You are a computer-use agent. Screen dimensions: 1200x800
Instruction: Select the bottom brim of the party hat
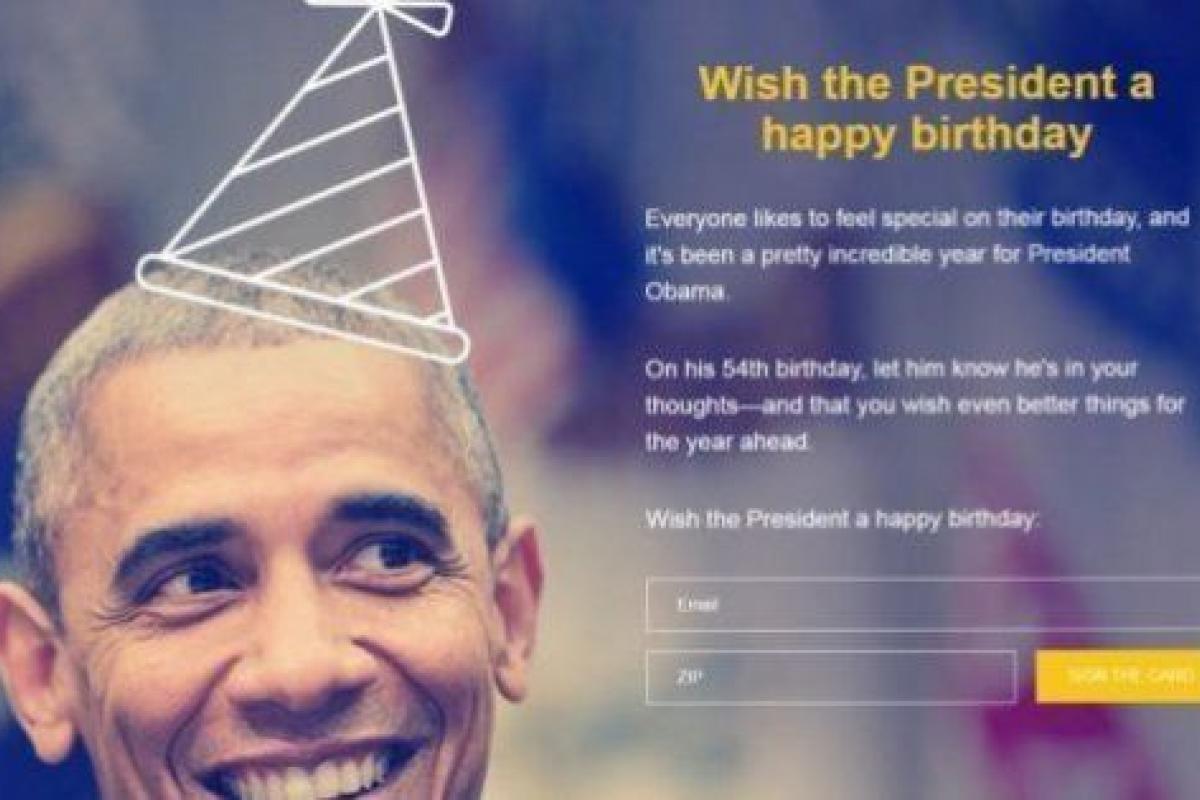point(302,308)
